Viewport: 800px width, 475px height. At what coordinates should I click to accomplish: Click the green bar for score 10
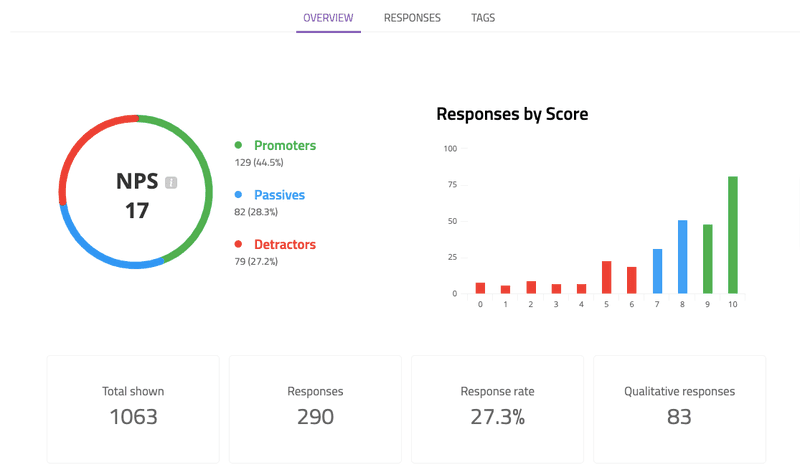coord(733,235)
